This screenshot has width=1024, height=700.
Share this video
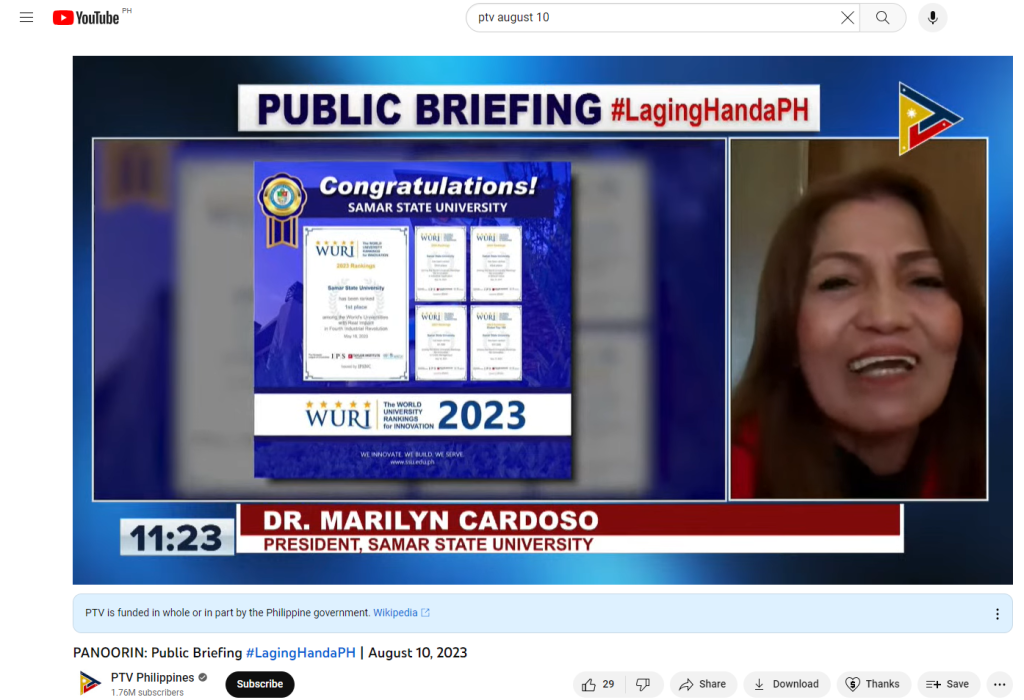pos(702,684)
